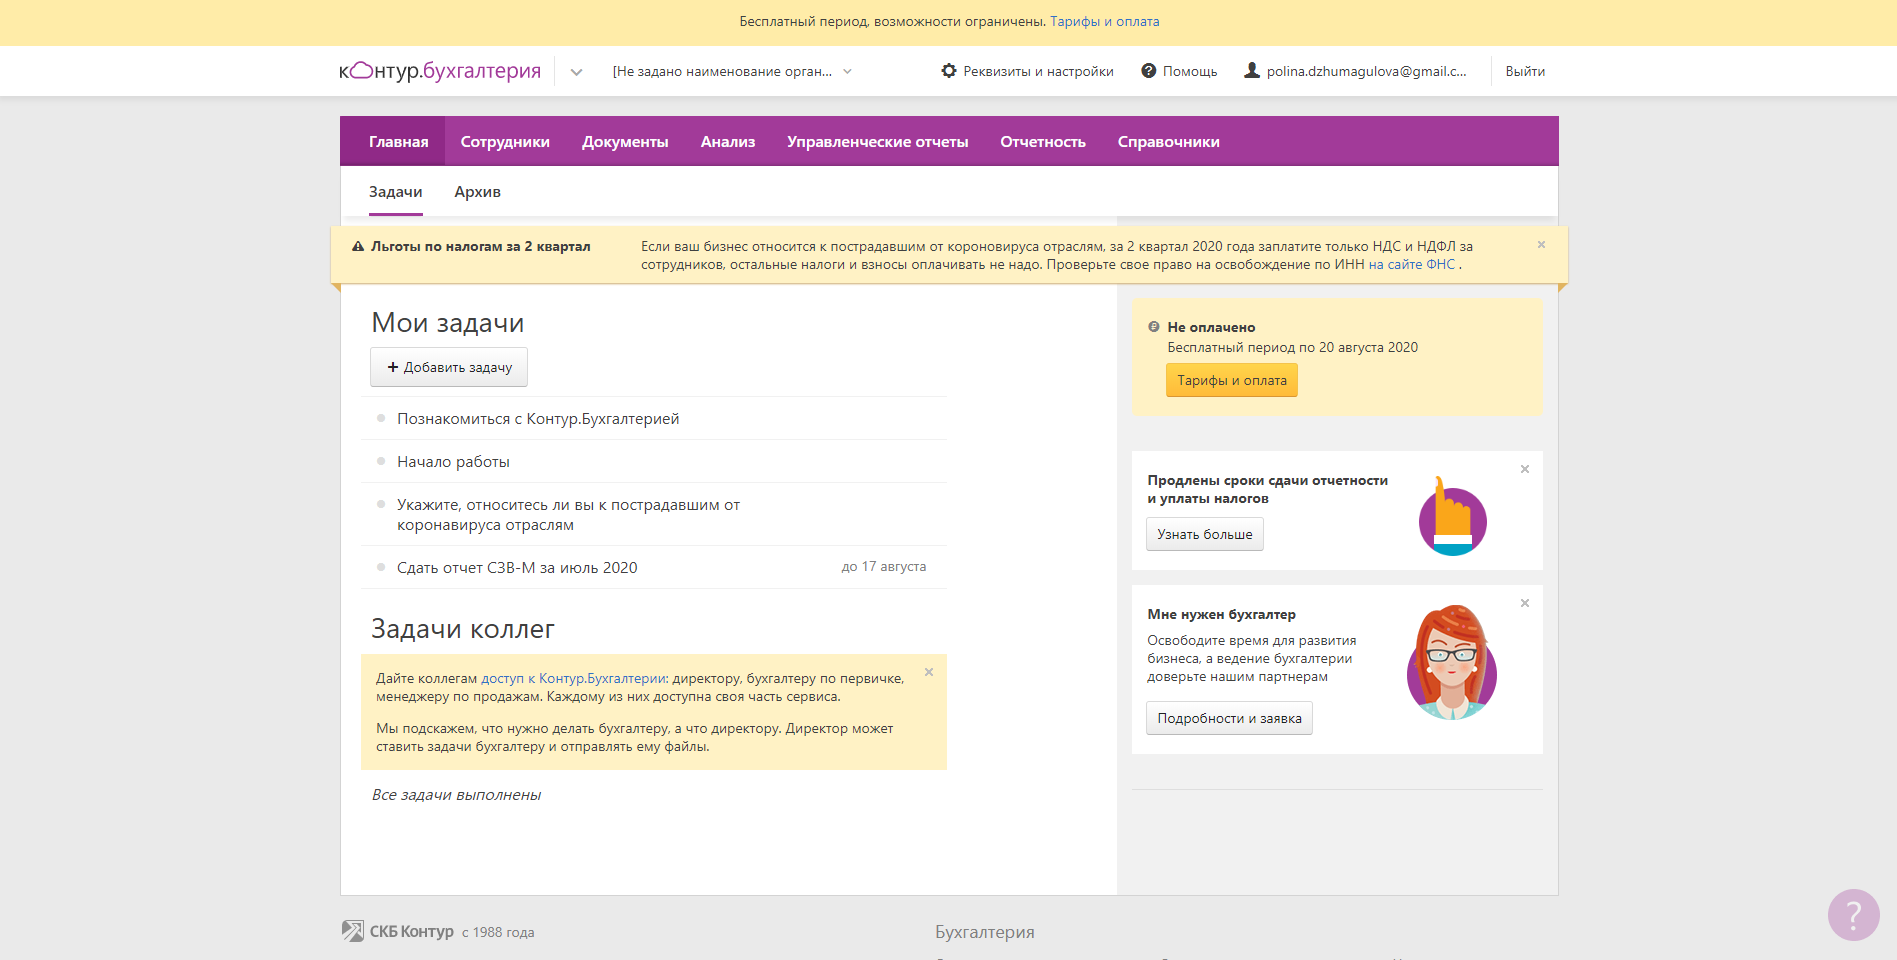
Task: Click the Бухгалтерия footer heading
Action: point(985,932)
